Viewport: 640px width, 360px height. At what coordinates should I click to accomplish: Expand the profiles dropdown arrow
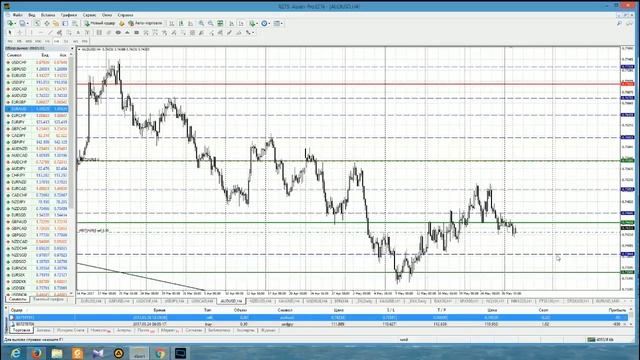click(x=27, y=24)
